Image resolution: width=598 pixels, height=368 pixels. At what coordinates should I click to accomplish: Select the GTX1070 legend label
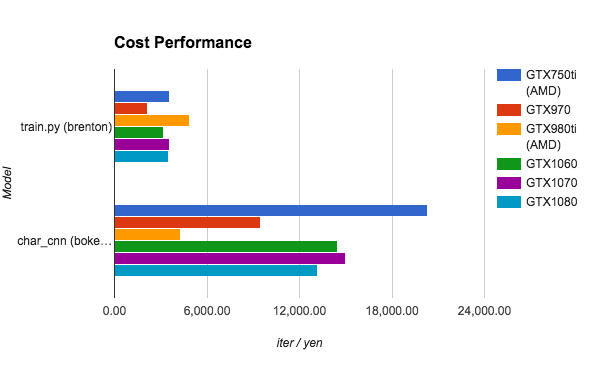coord(551,183)
